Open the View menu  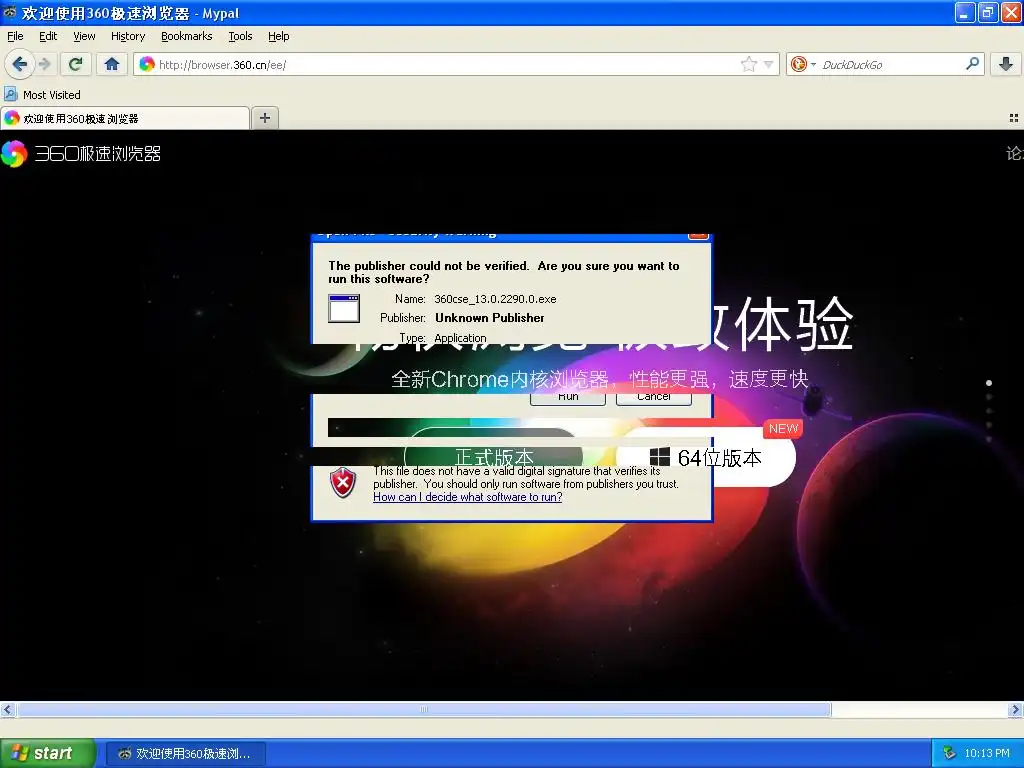[x=84, y=36]
